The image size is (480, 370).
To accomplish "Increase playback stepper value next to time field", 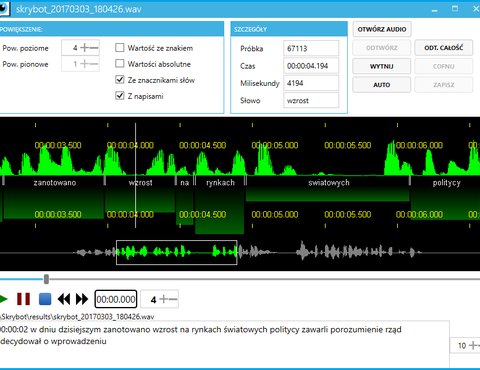I will click(163, 299).
